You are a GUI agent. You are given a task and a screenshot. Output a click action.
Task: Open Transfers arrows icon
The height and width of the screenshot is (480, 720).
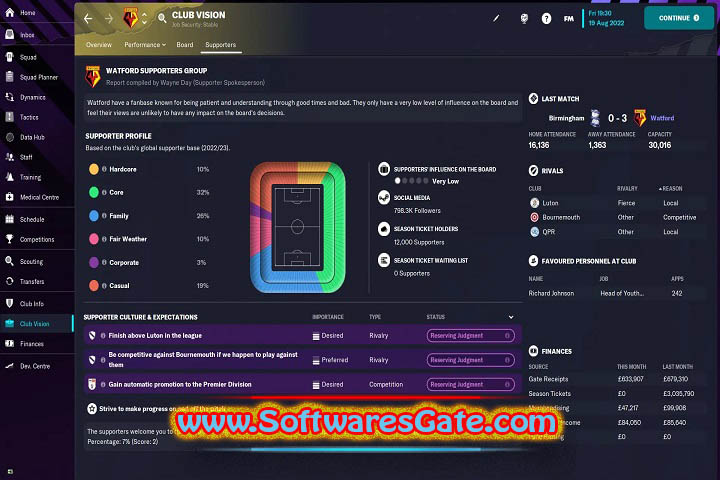pyautogui.click(x=10, y=281)
